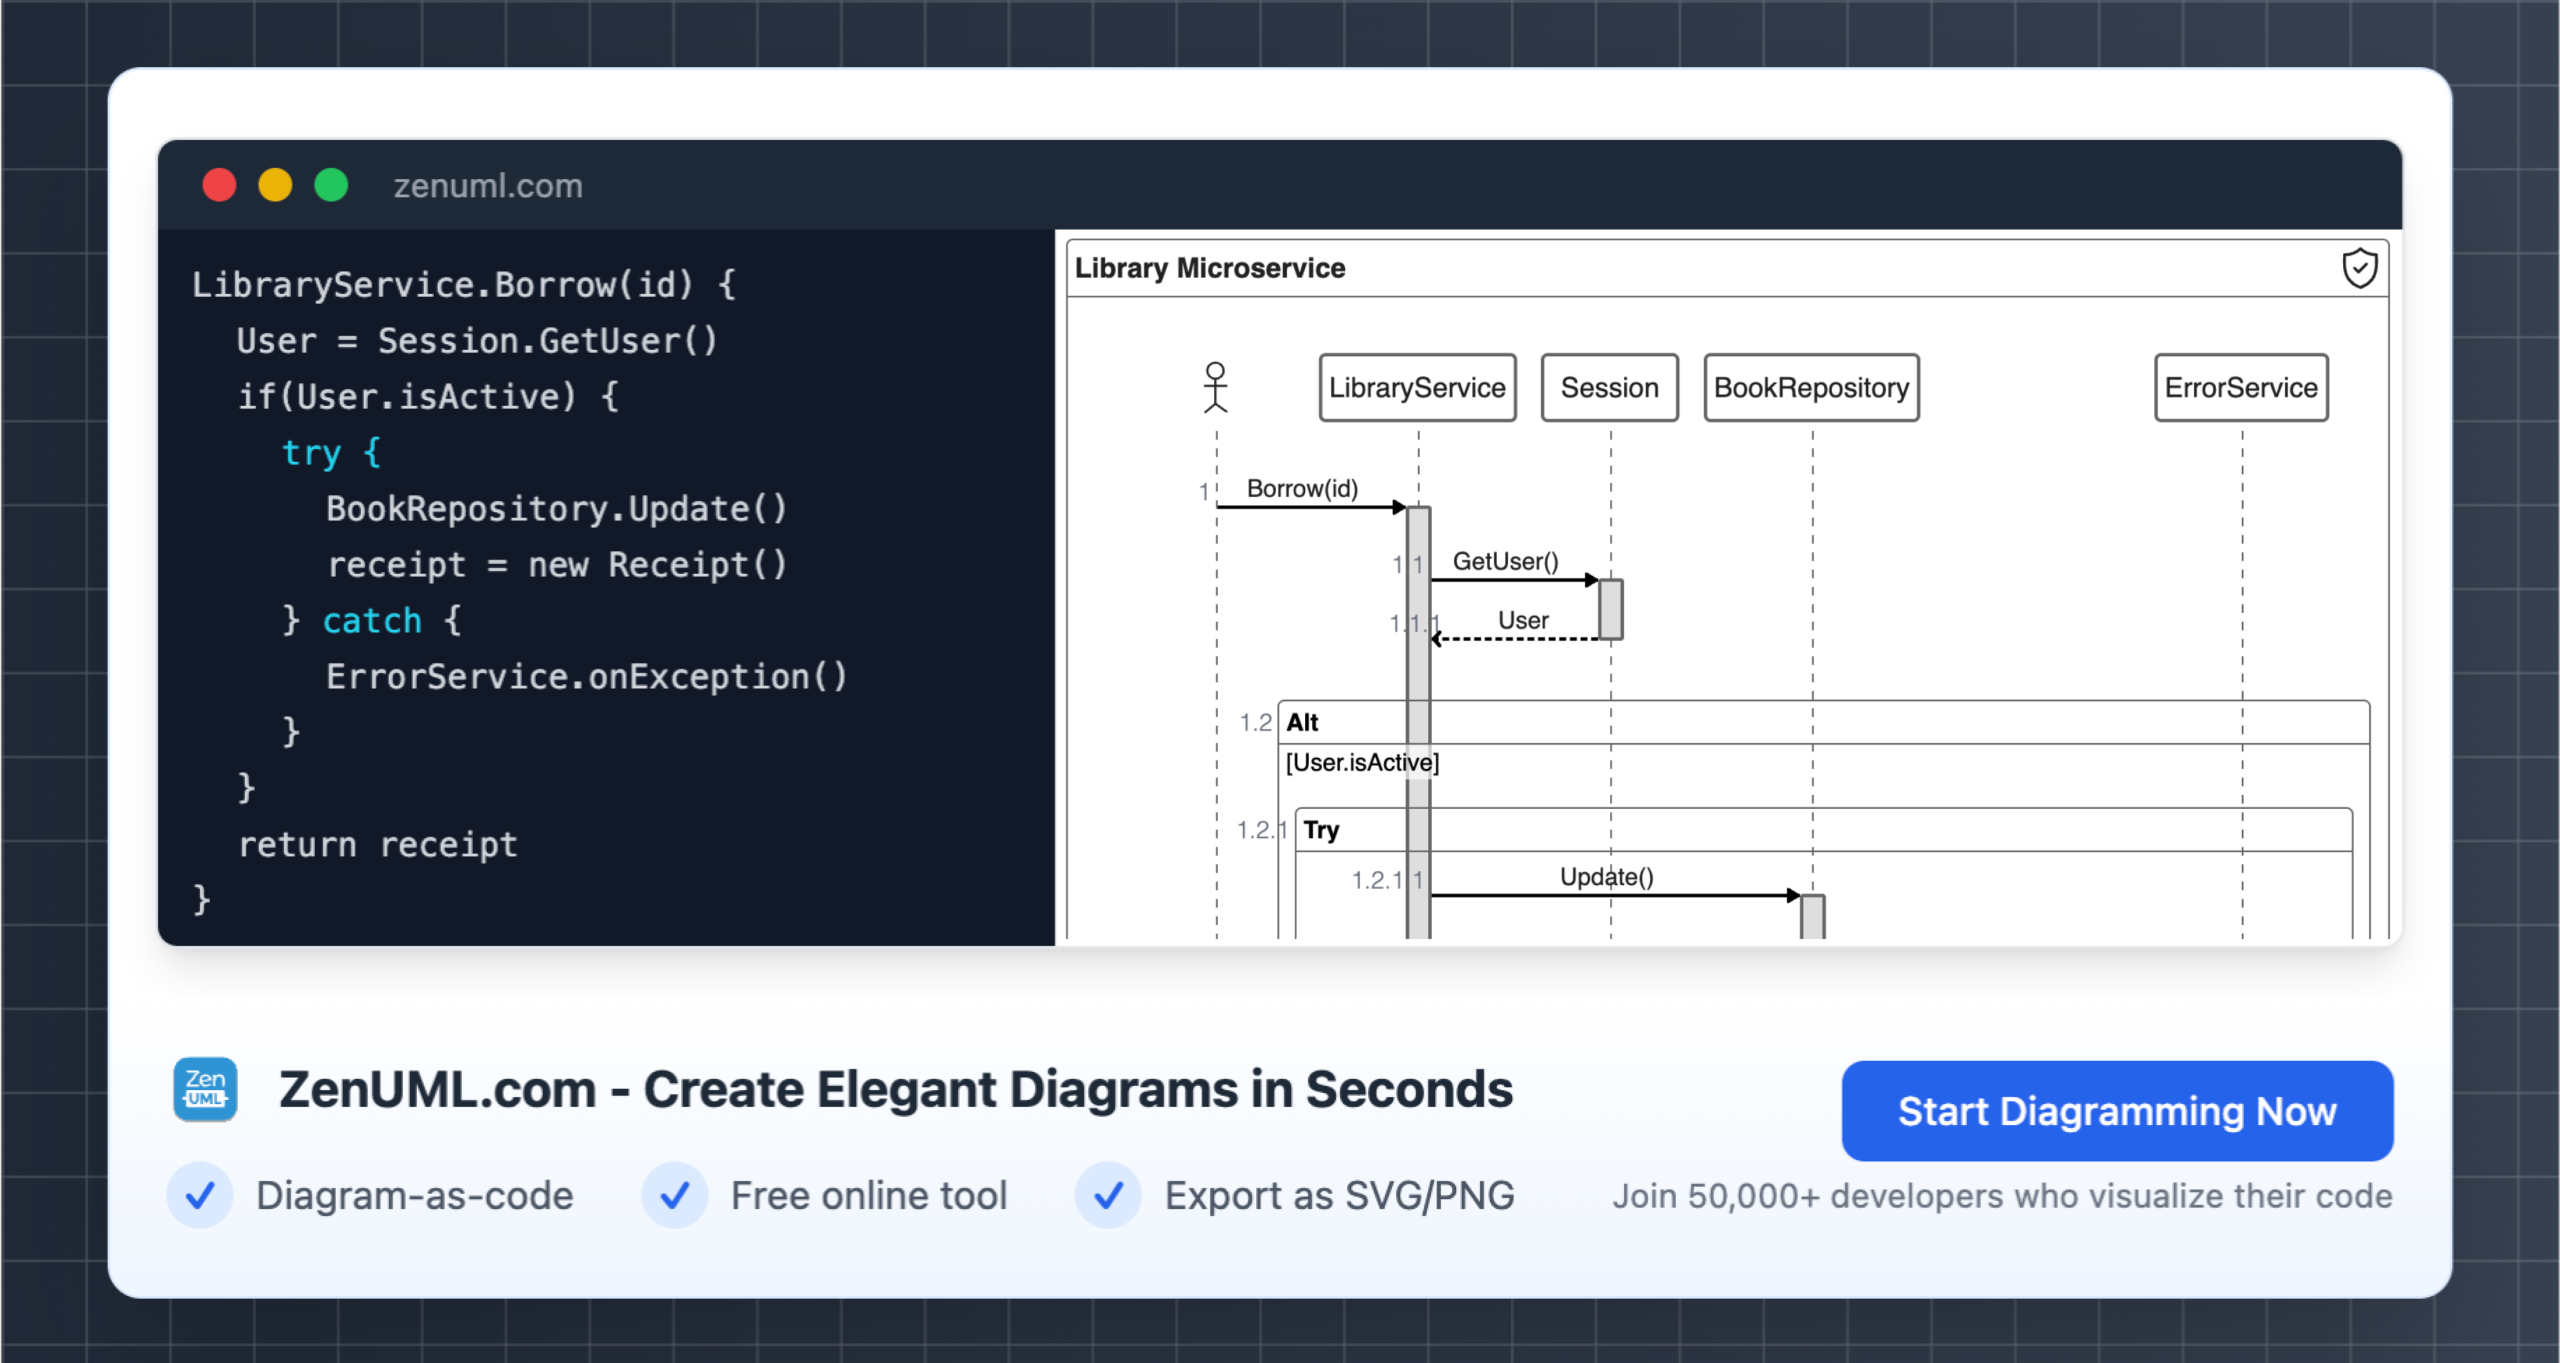2560x1363 pixels.
Task: Click the yellow minimize traffic light
Action: [x=275, y=185]
